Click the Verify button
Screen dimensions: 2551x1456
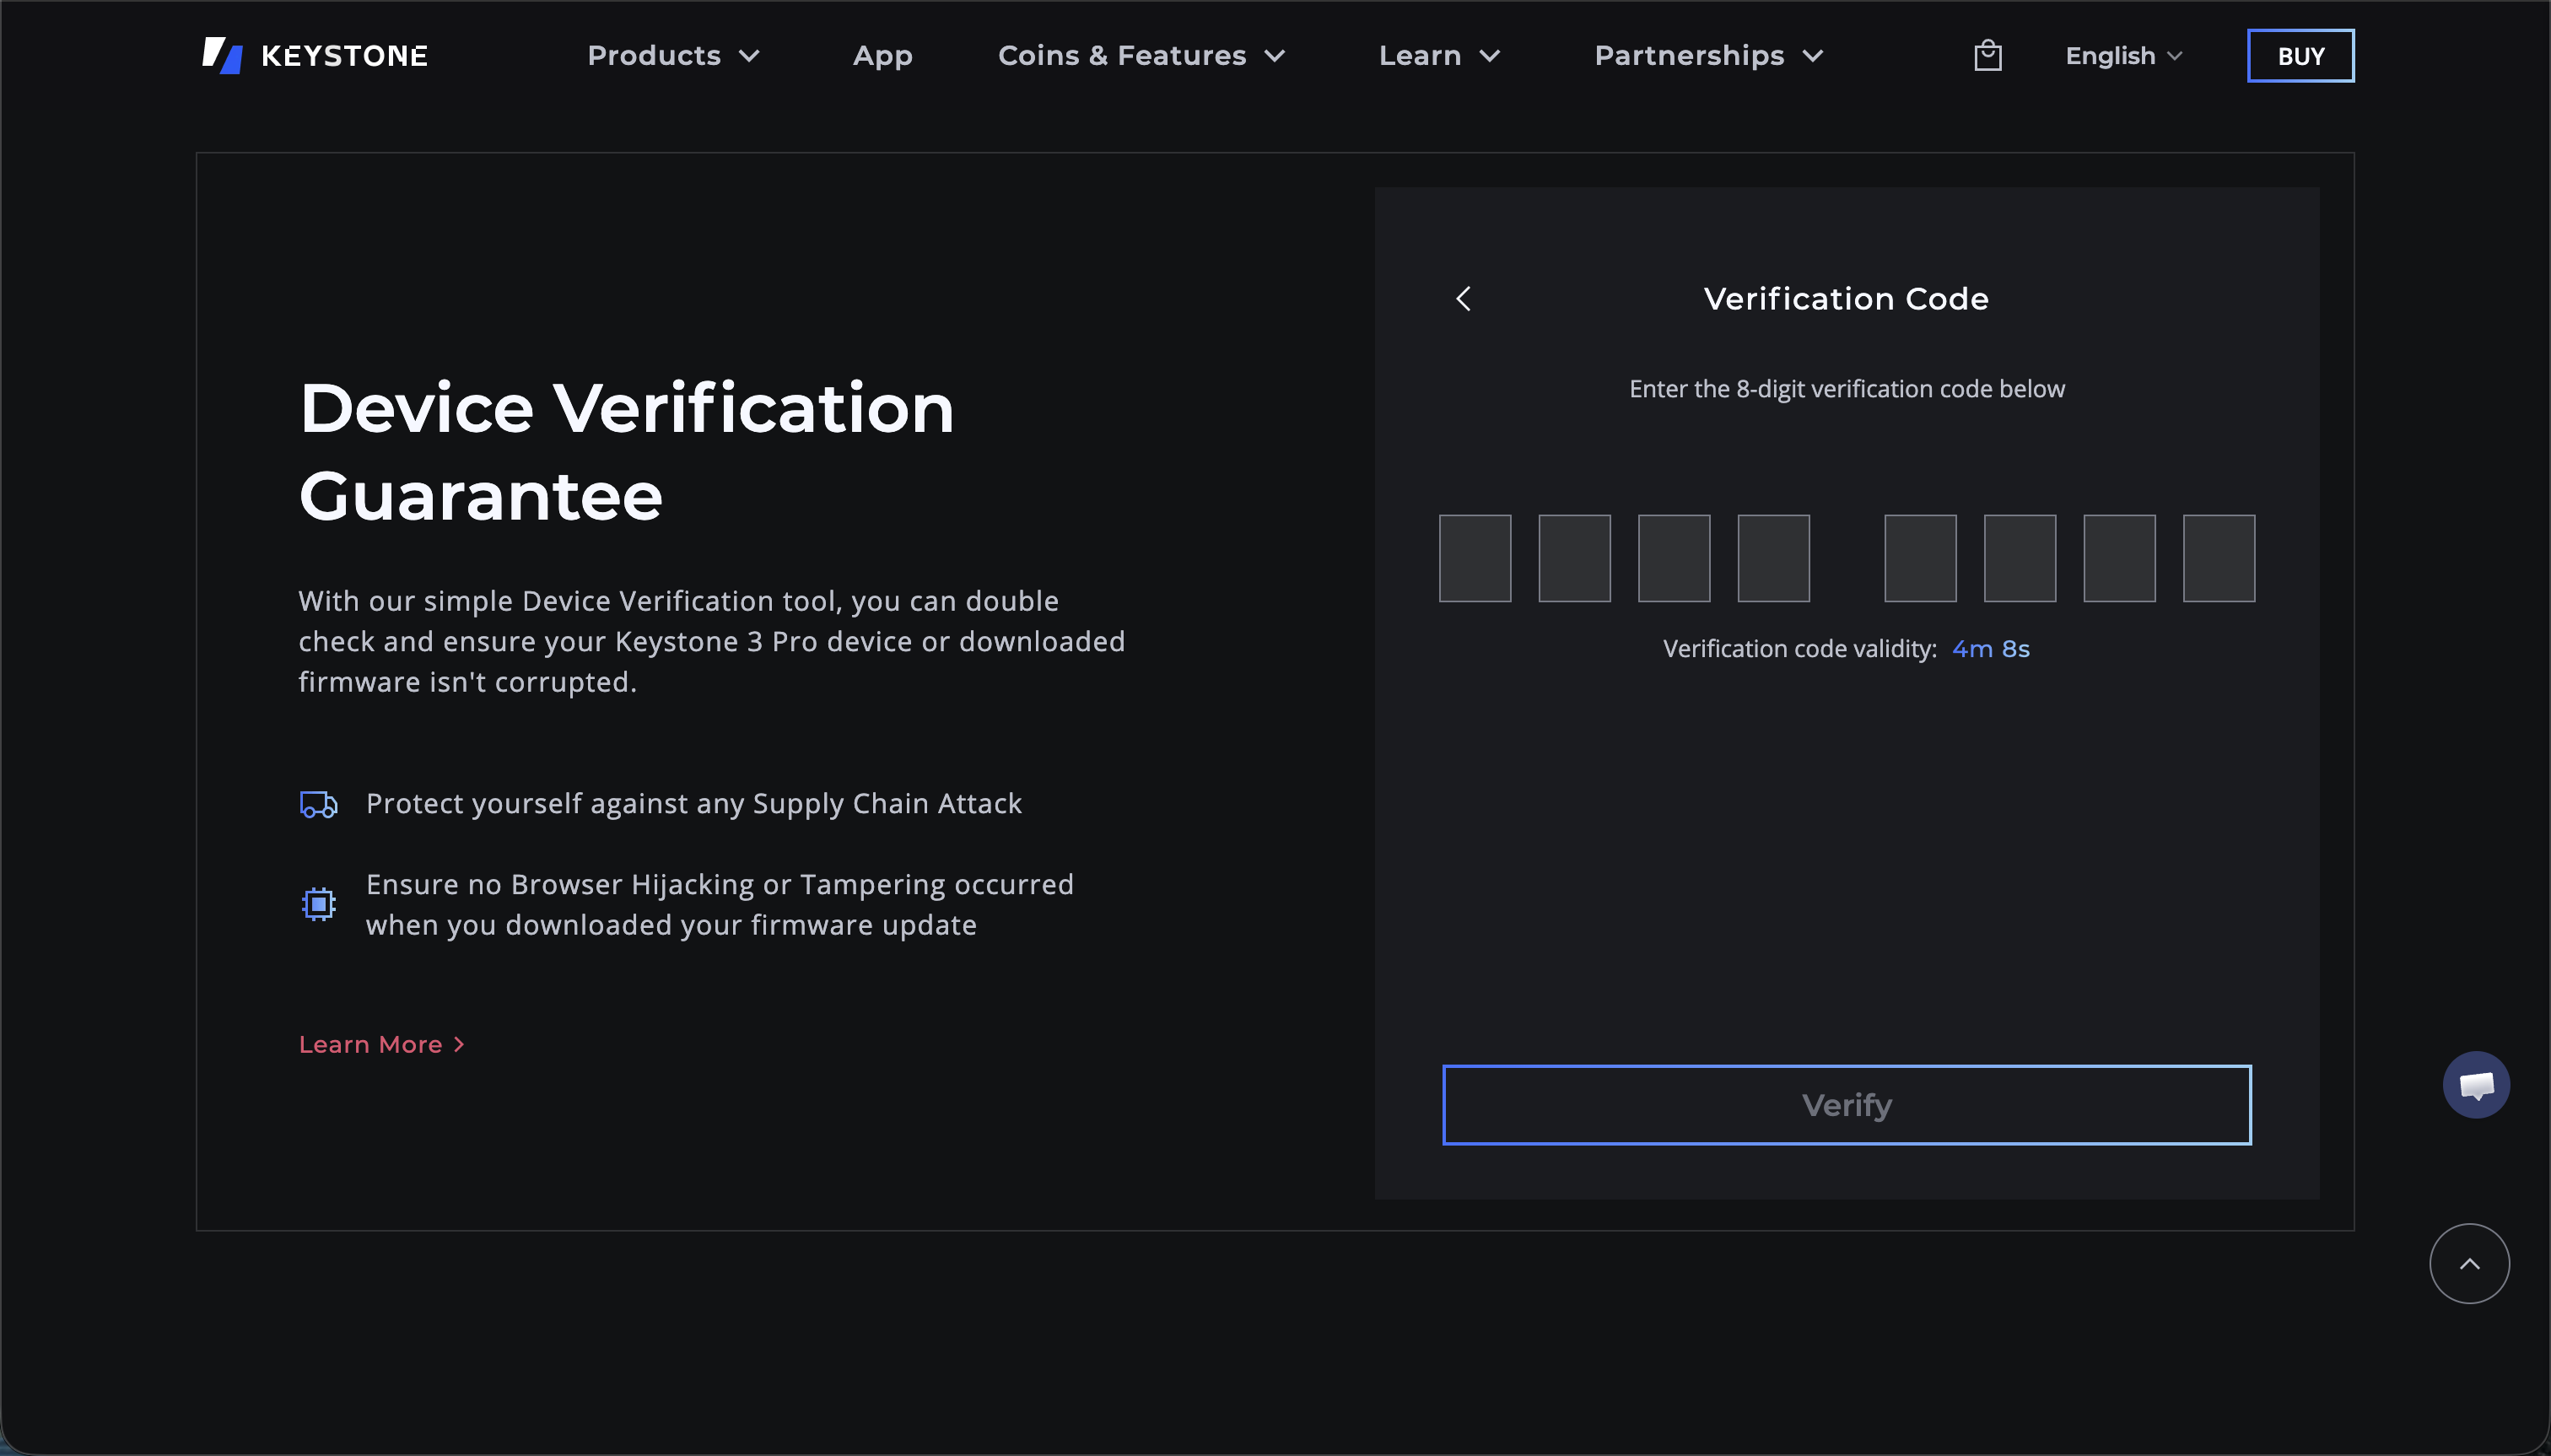(1846, 1104)
